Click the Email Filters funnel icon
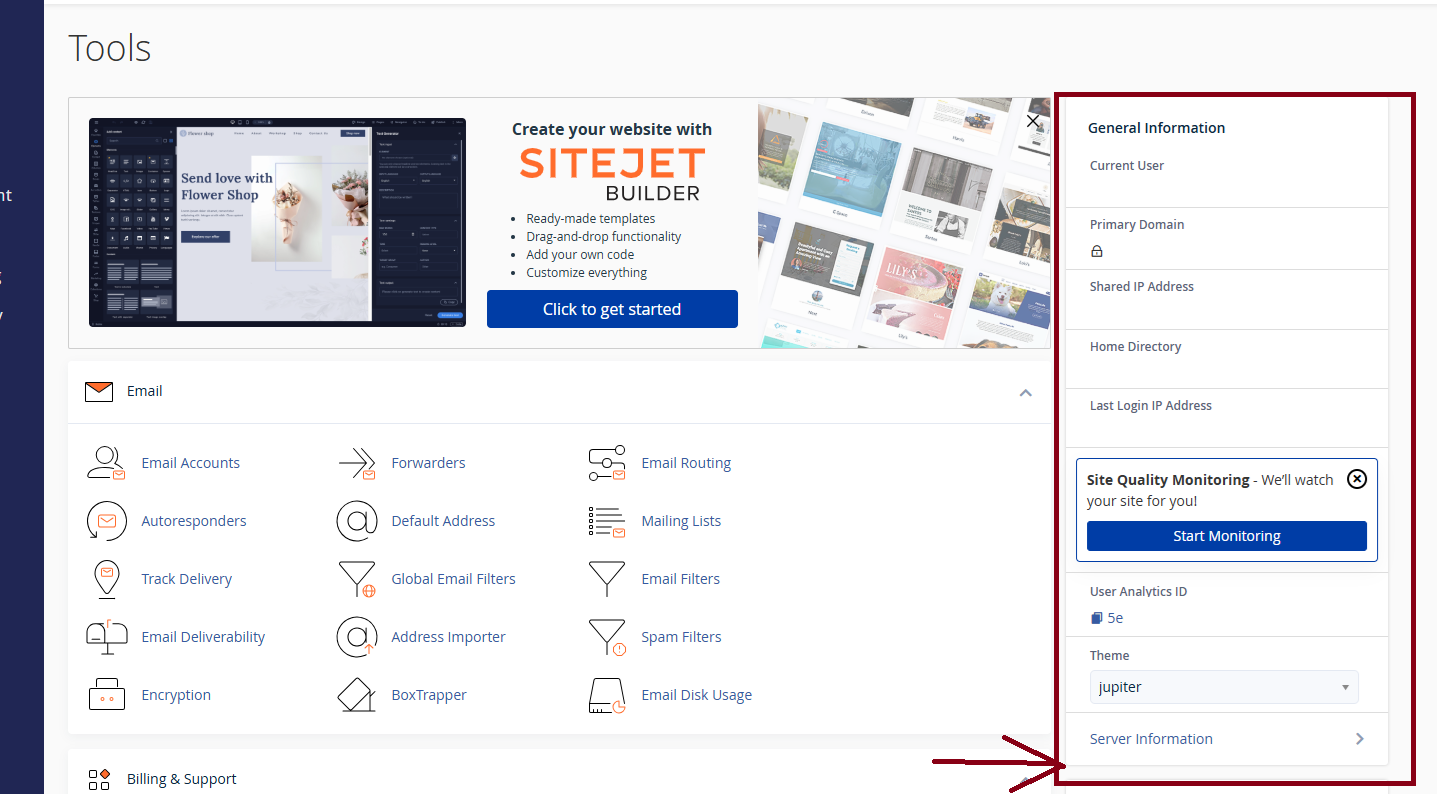1437x794 pixels. 606,579
